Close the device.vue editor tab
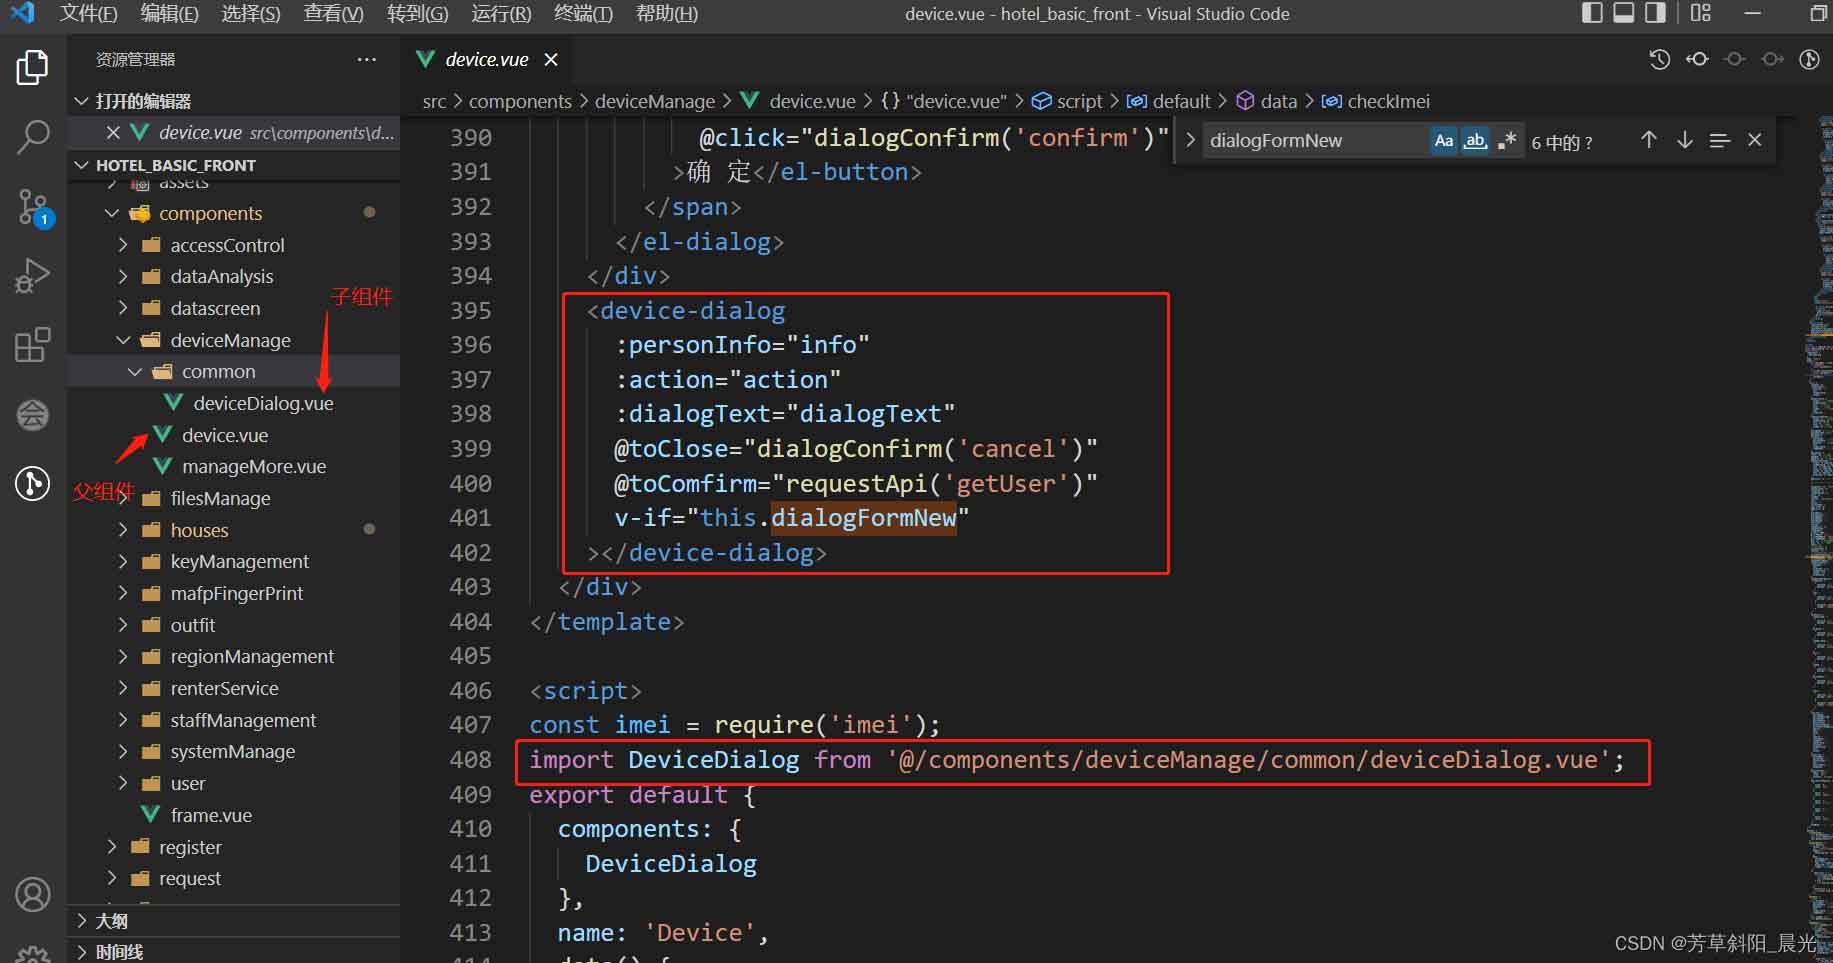1833x963 pixels. click(551, 60)
